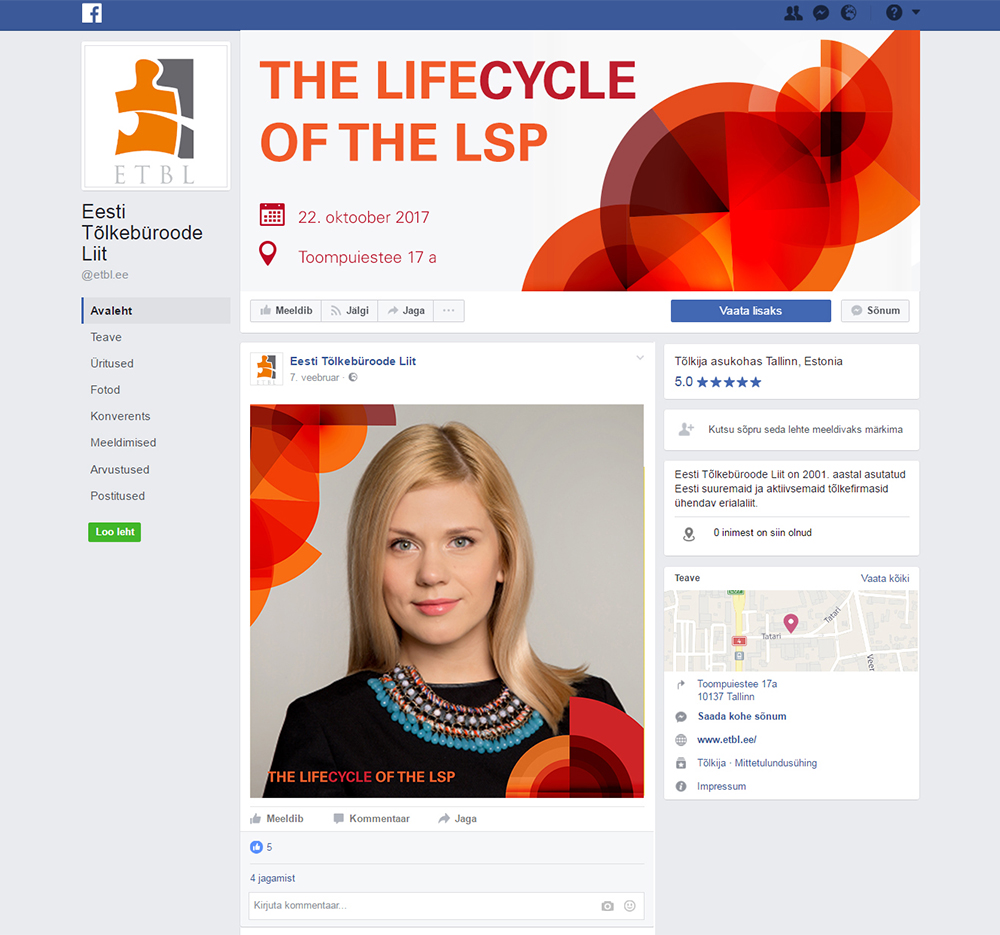Click the Vaata lisaks button

[x=751, y=311]
